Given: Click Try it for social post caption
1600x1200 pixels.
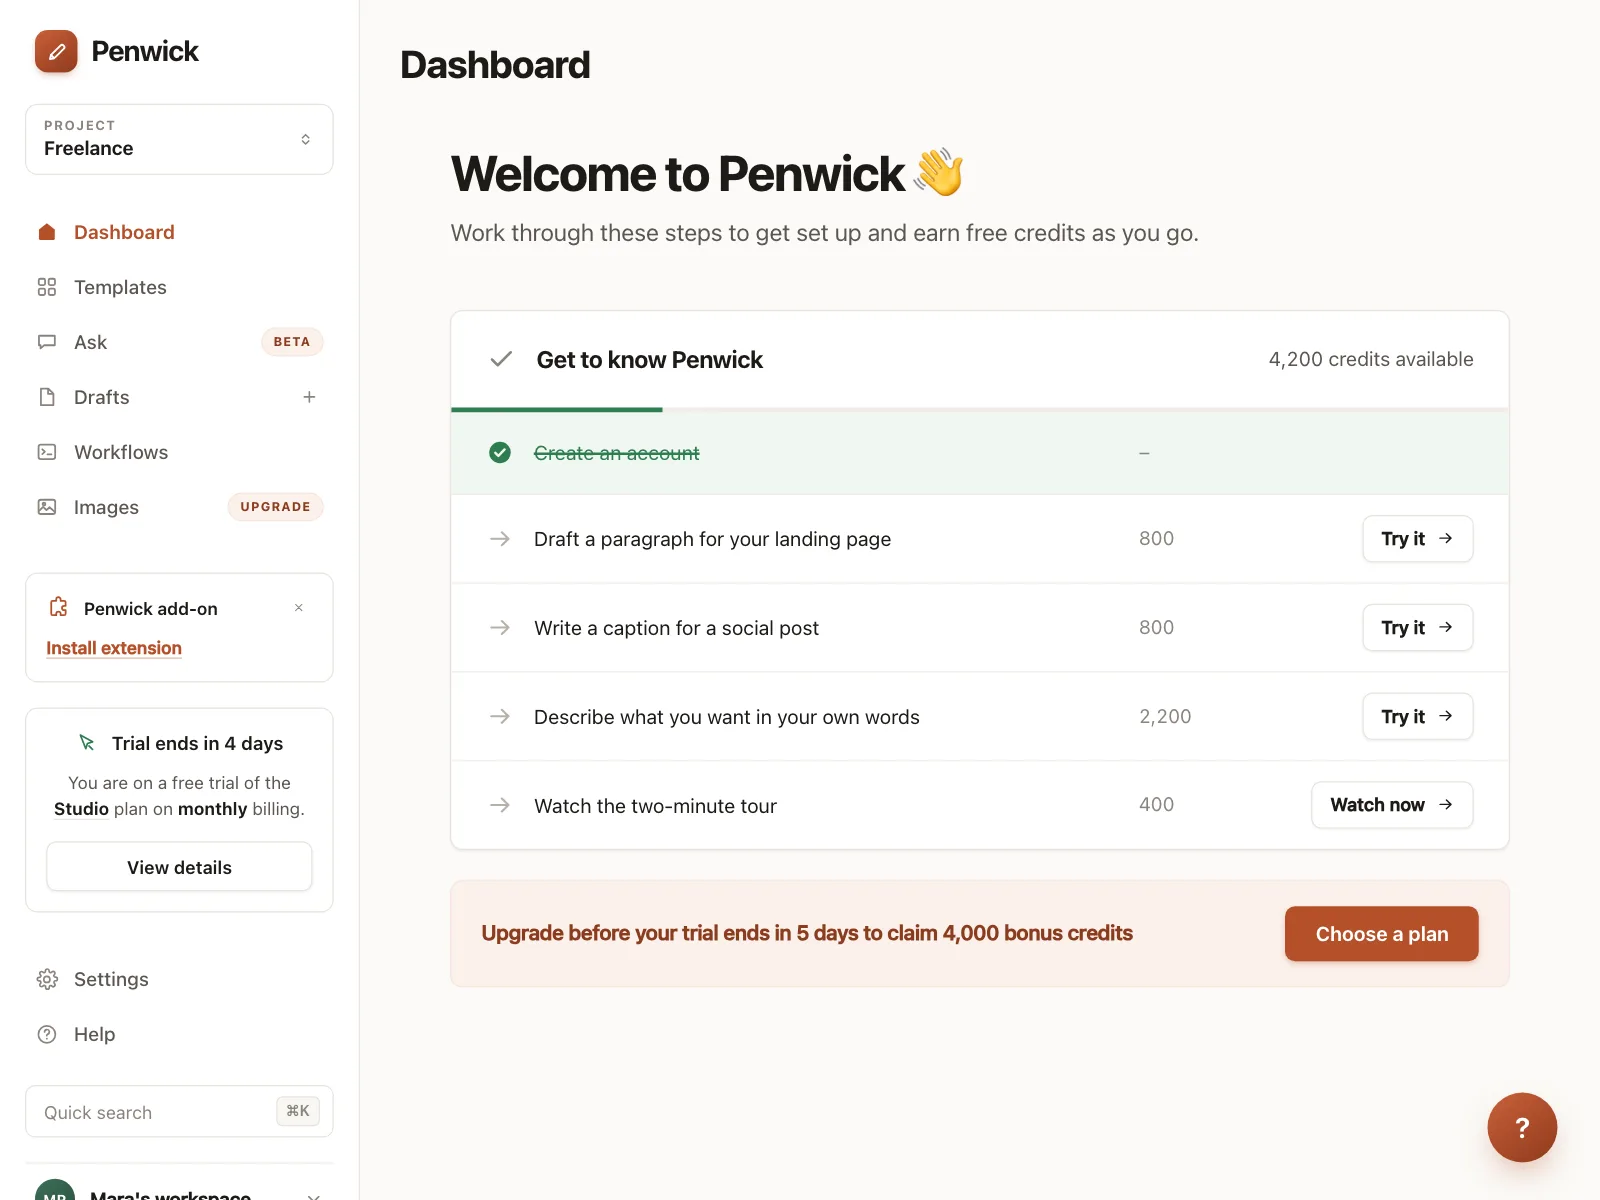Looking at the screenshot, I should coord(1417,628).
